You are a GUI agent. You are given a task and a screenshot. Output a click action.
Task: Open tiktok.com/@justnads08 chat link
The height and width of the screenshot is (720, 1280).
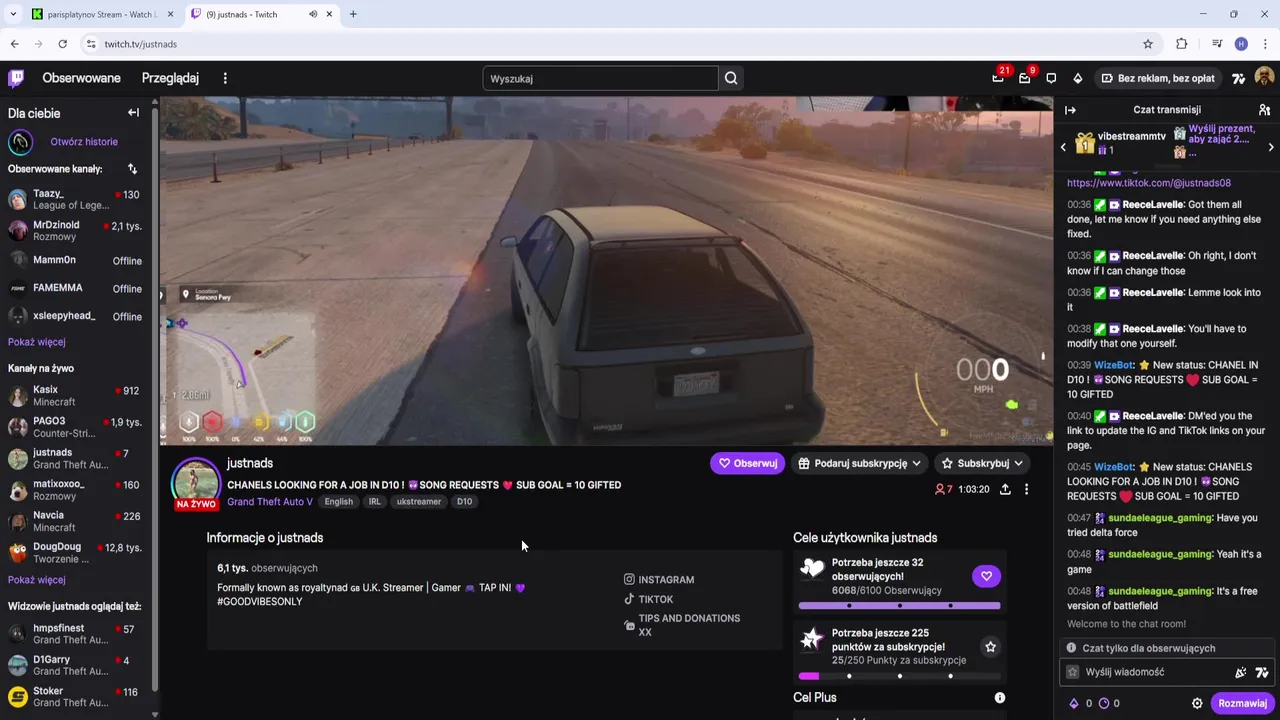point(1149,183)
